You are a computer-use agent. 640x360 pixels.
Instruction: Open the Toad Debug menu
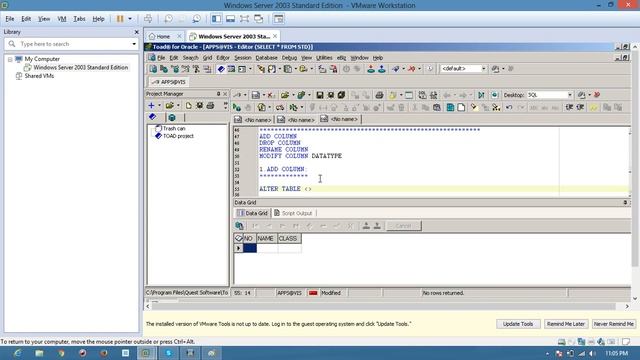click(289, 58)
